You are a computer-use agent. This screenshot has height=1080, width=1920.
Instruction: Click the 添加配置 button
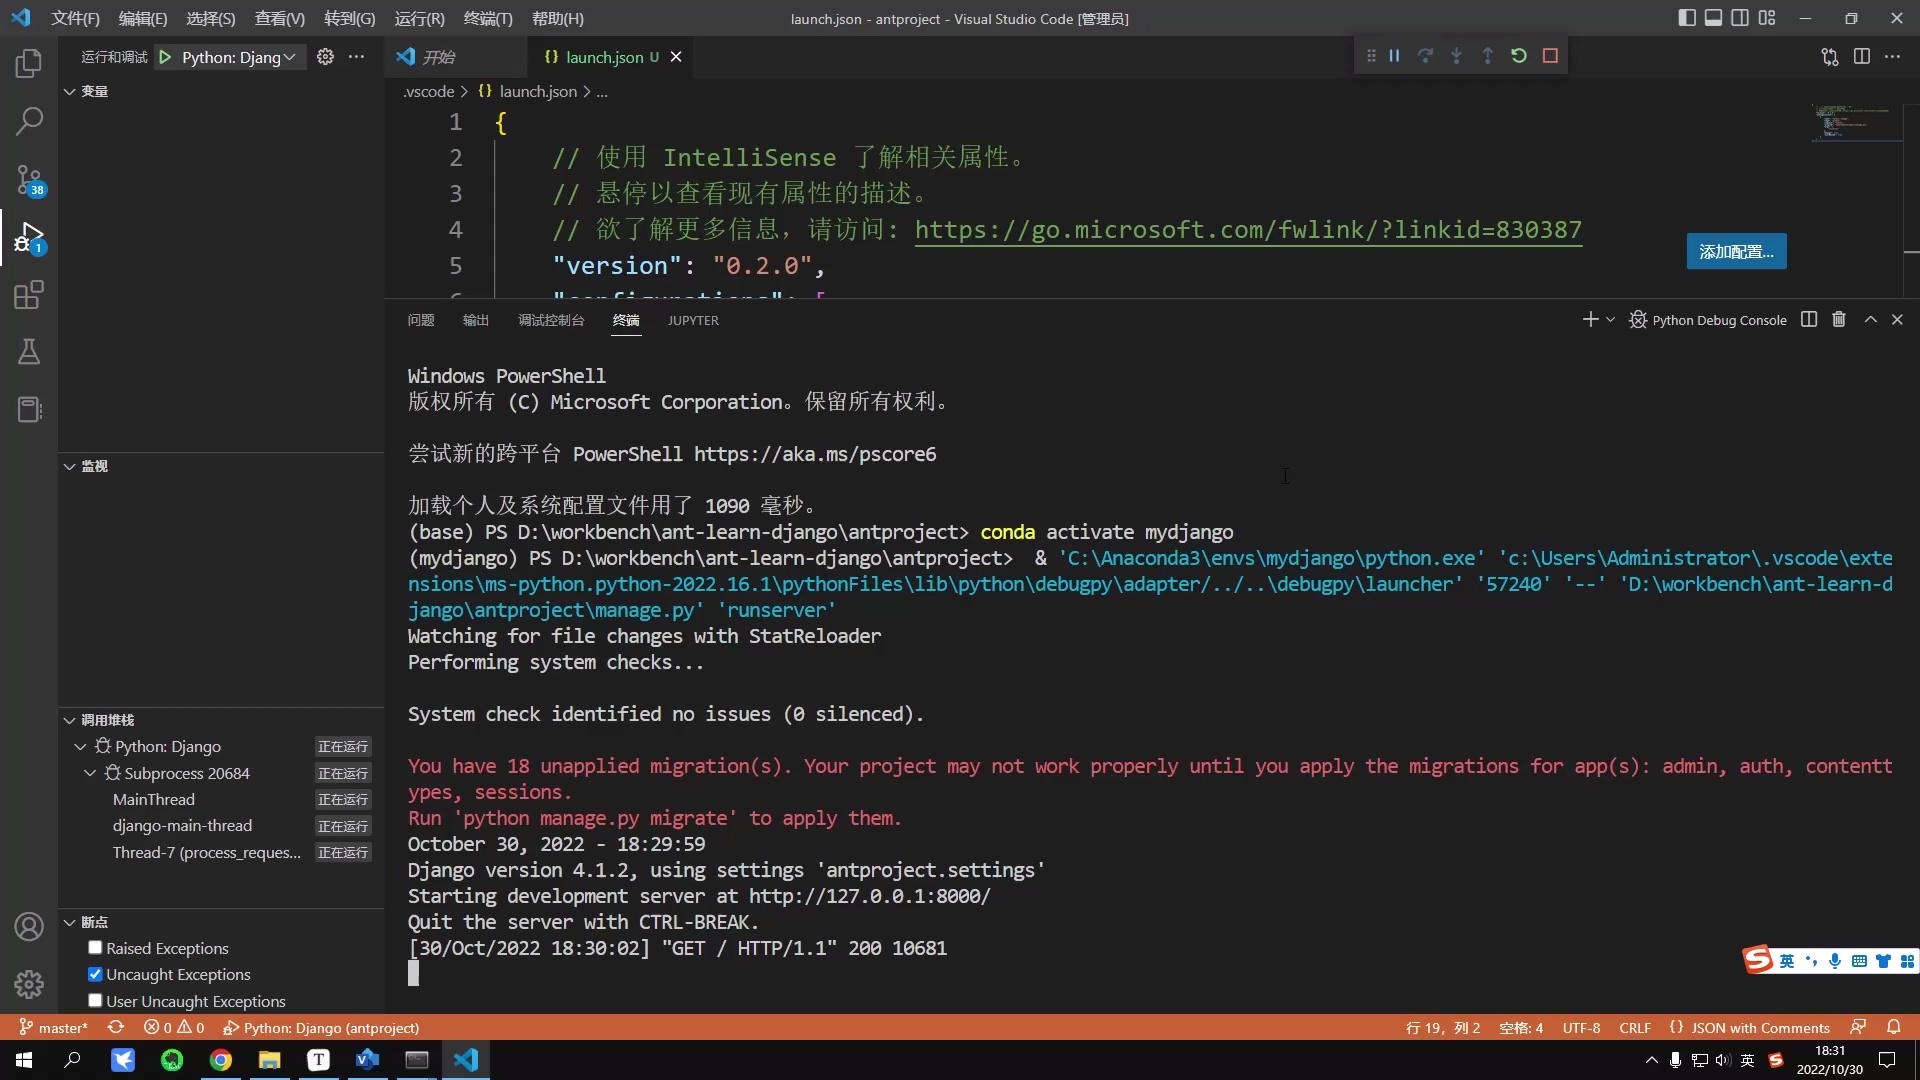1736,251
